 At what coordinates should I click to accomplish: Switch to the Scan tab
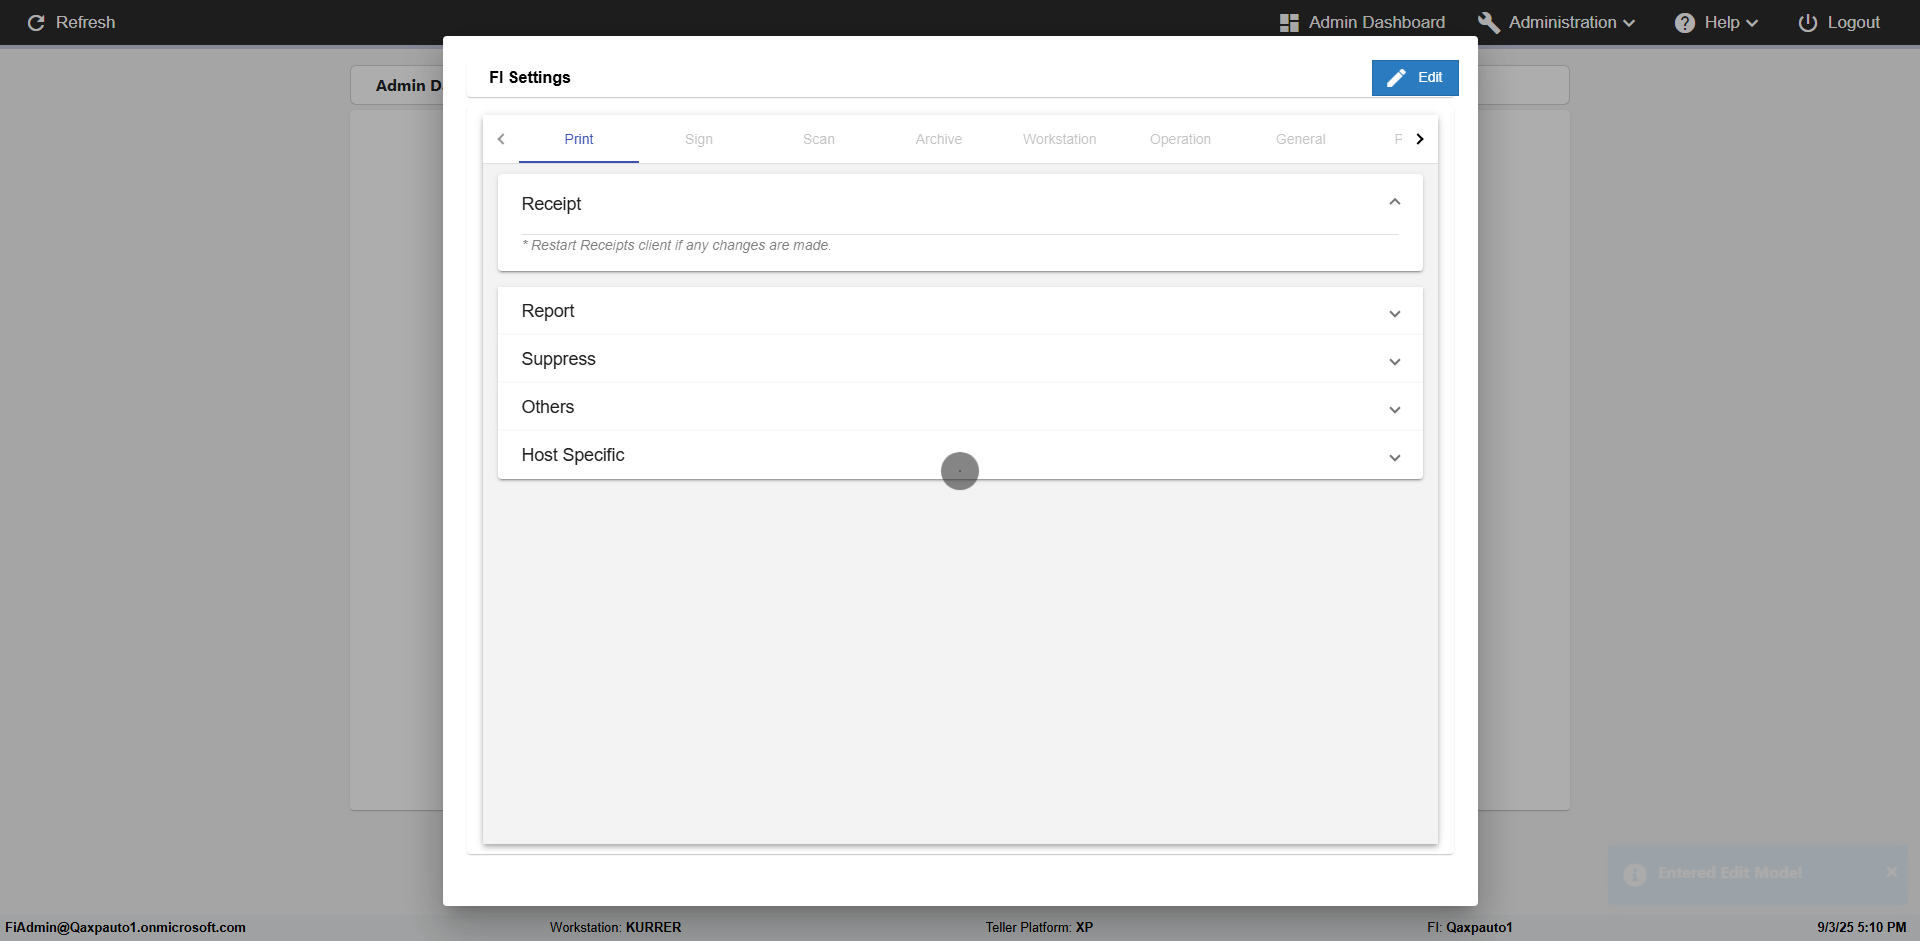(x=819, y=139)
